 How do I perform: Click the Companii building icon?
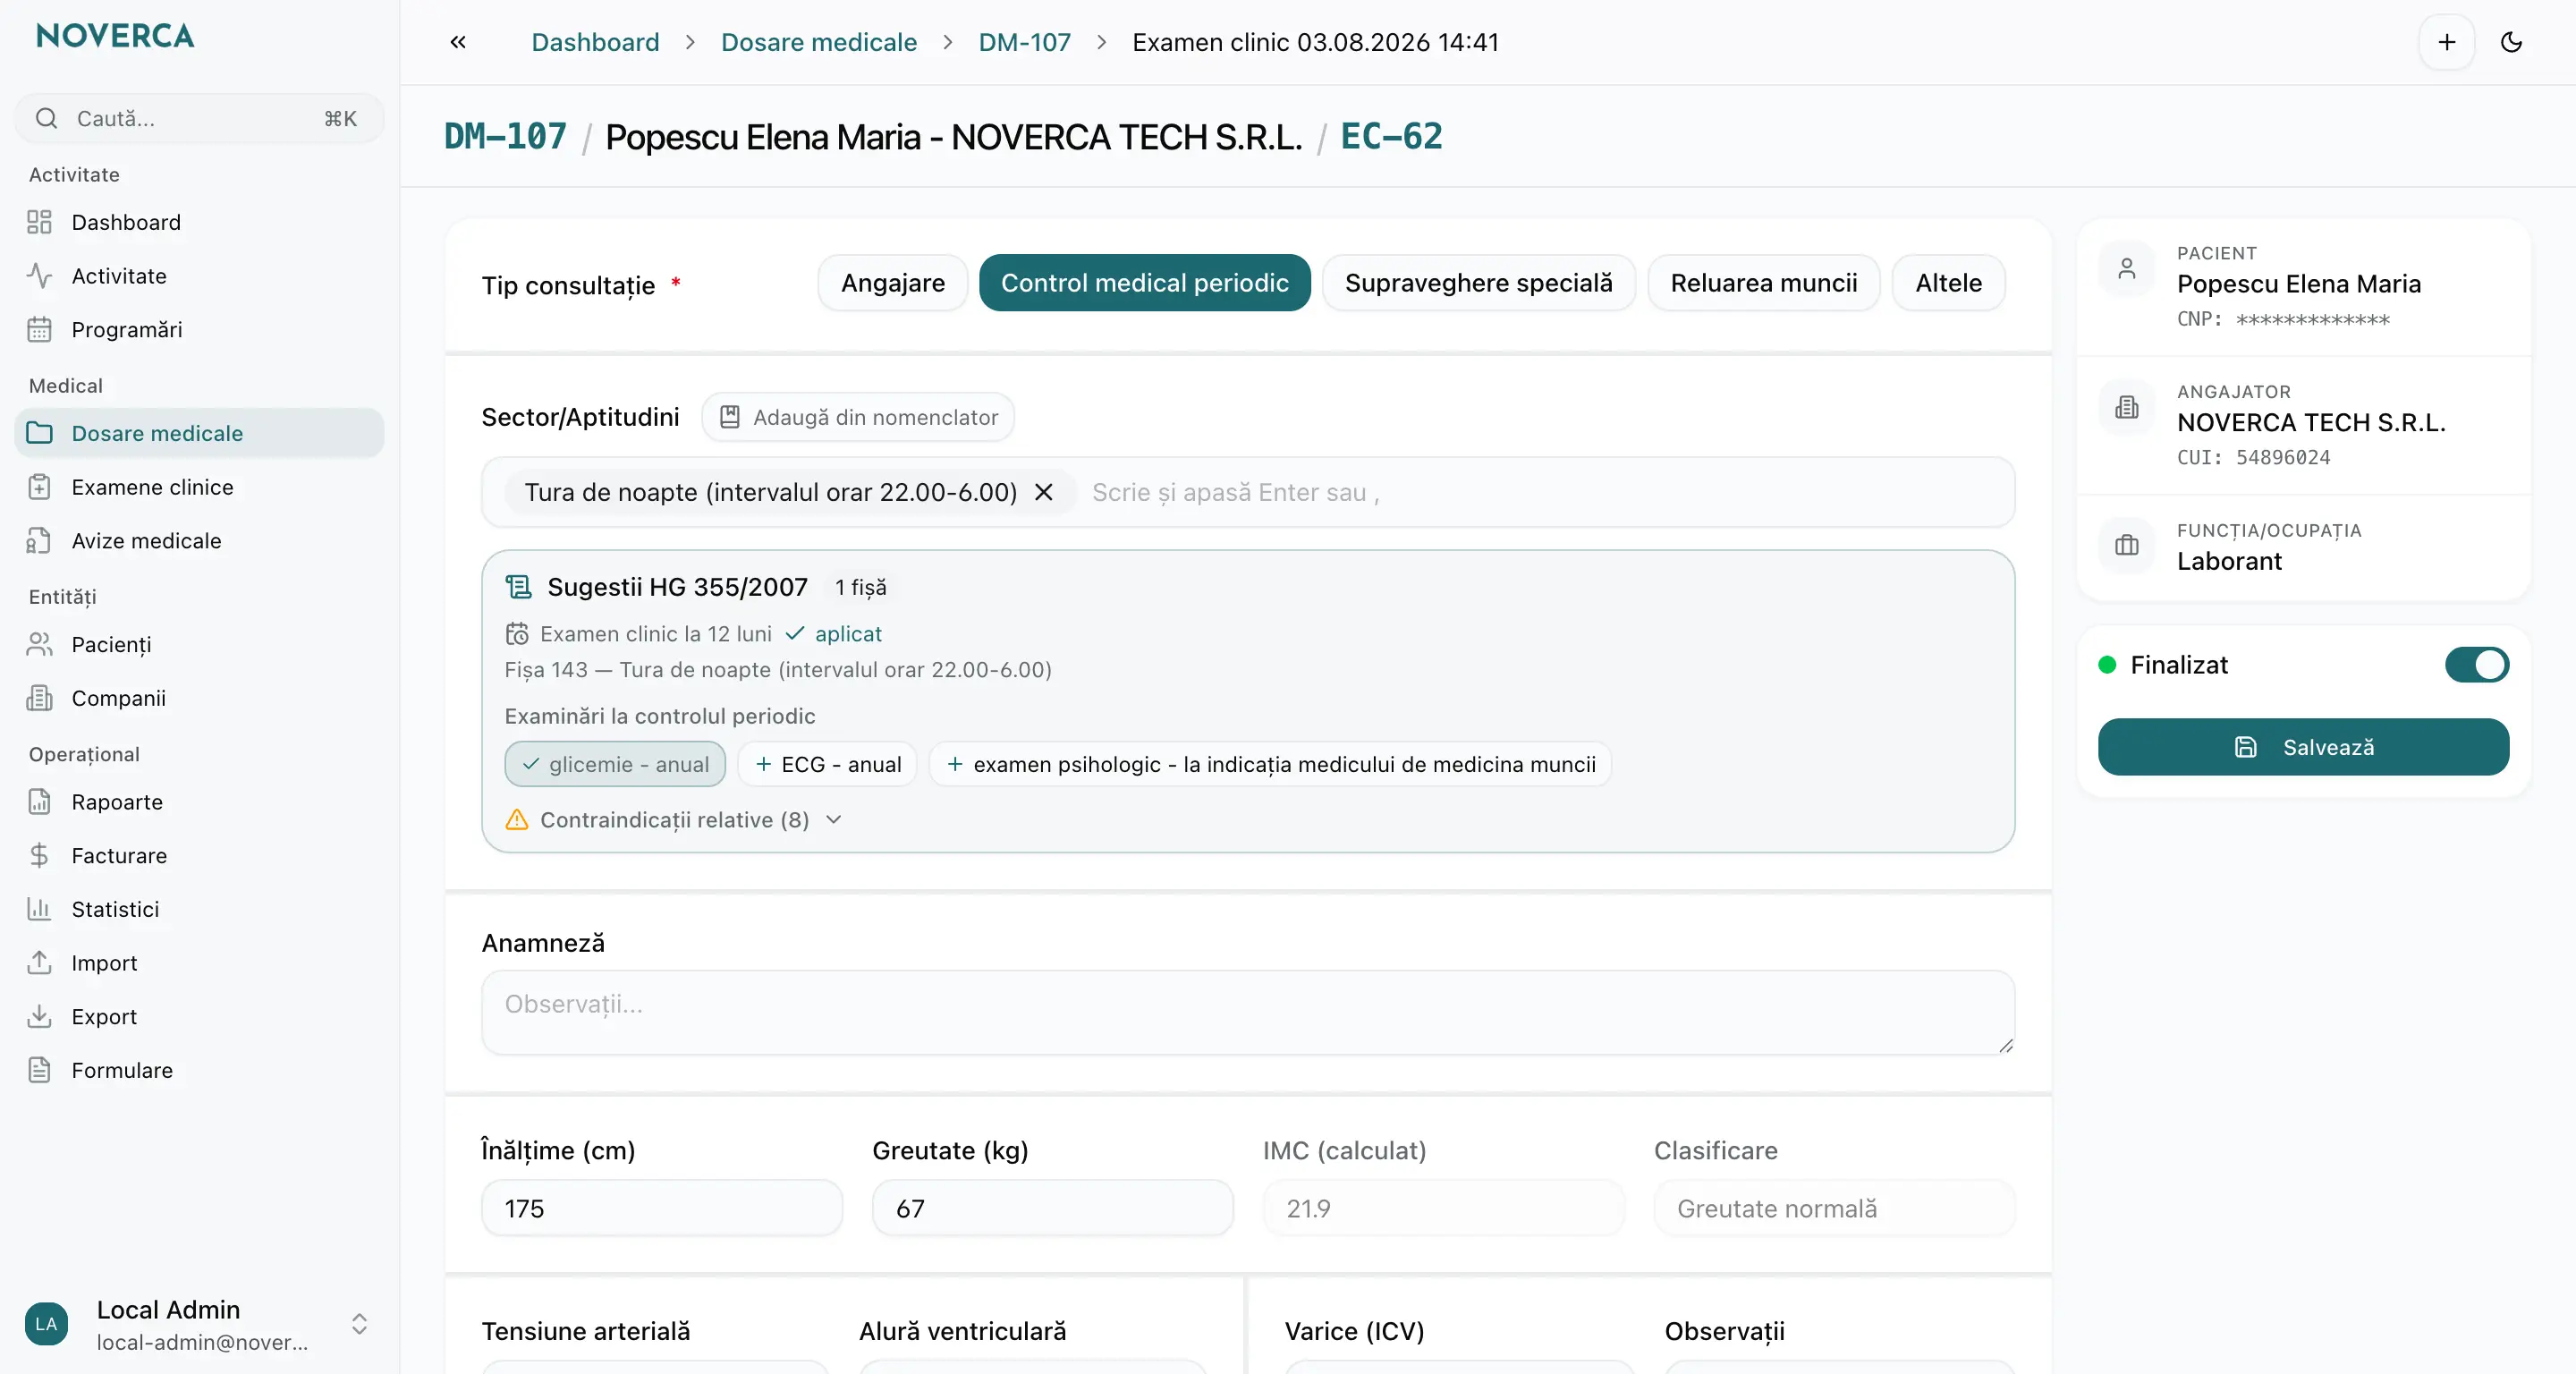[x=39, y=698]
